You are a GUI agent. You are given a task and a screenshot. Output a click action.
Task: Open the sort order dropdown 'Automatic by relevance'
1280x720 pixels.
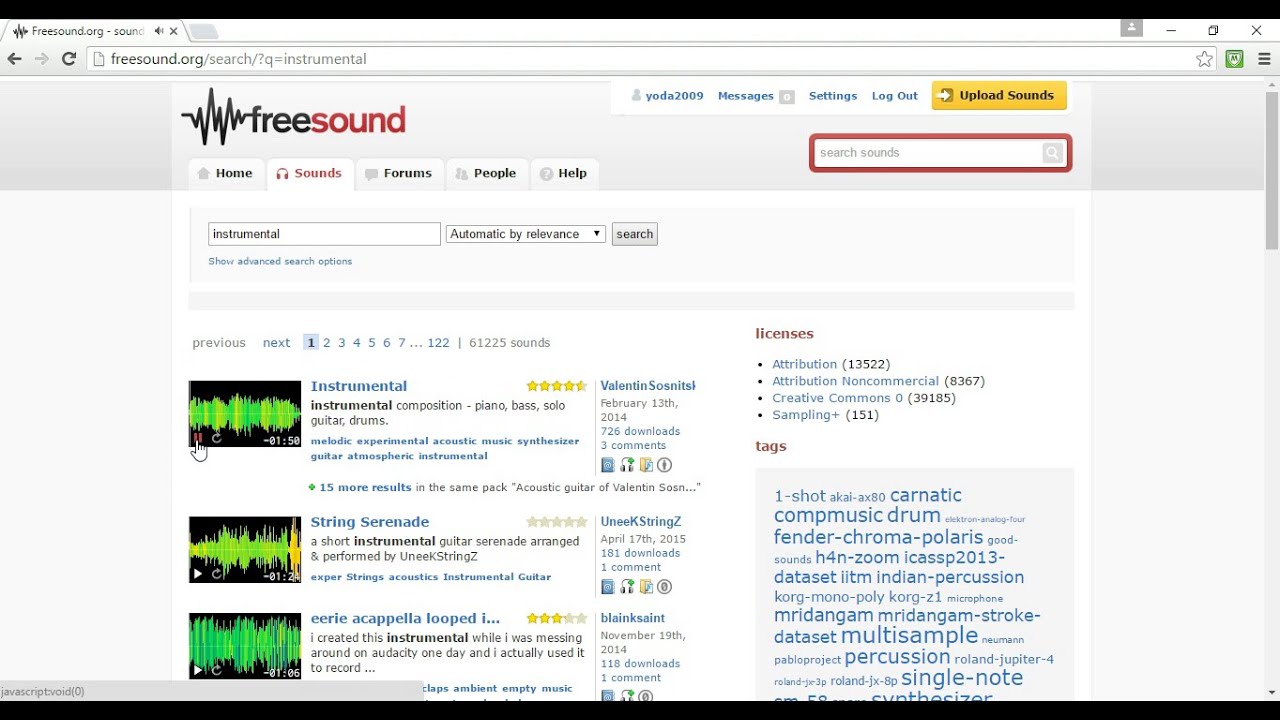(525, 234)
